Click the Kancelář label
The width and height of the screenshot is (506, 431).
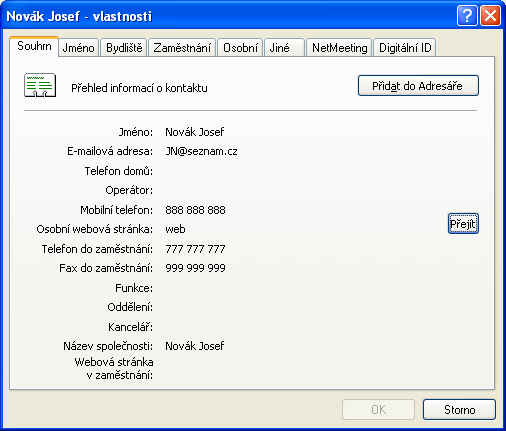130,327
